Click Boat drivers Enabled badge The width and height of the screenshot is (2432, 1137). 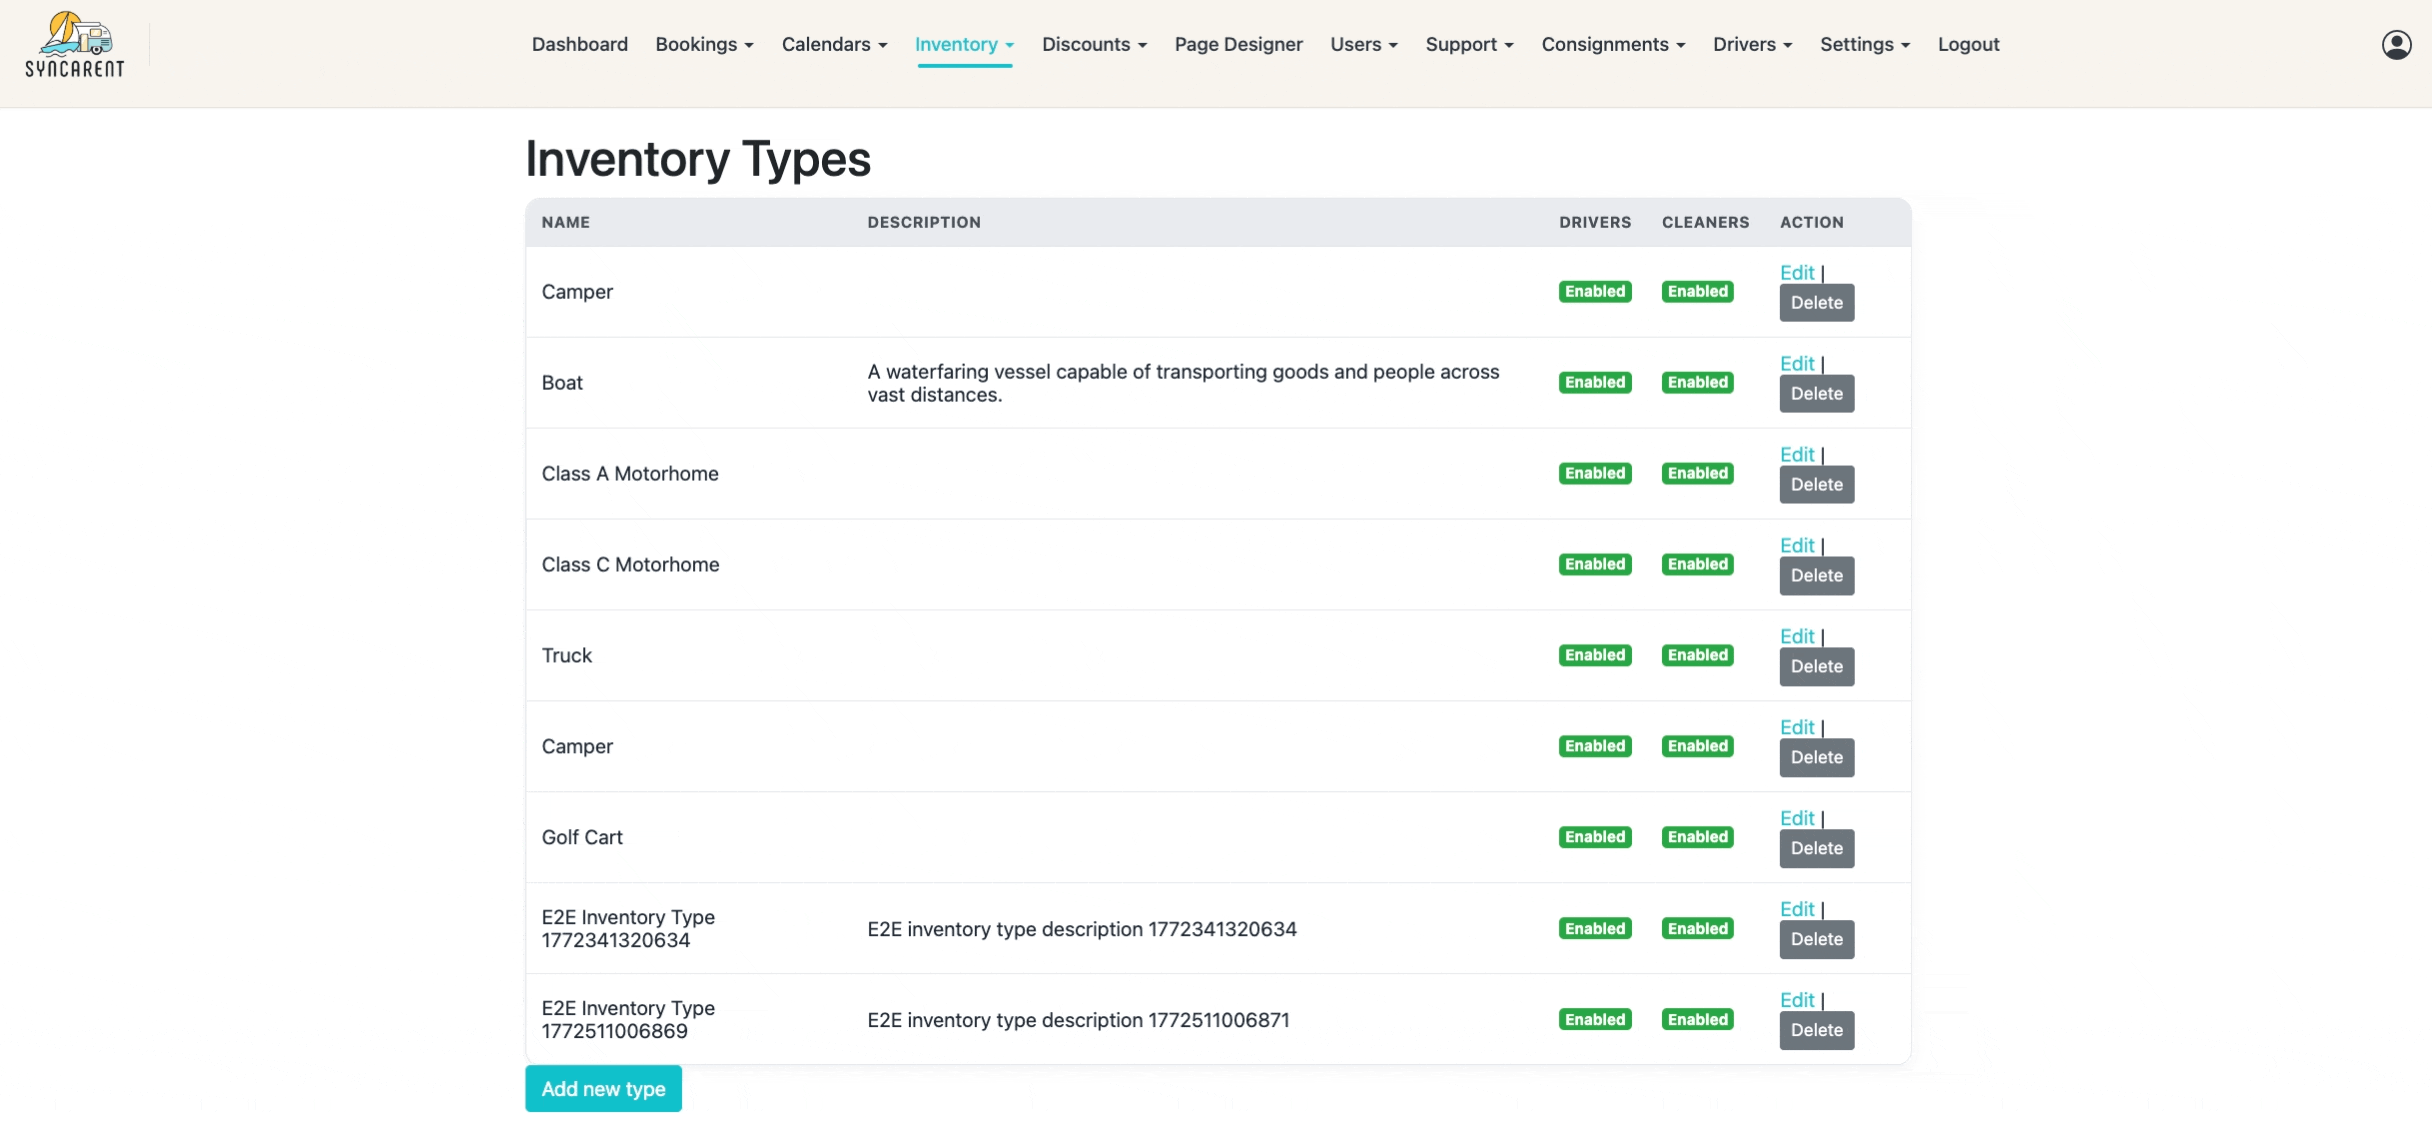tap(1594, 382)
